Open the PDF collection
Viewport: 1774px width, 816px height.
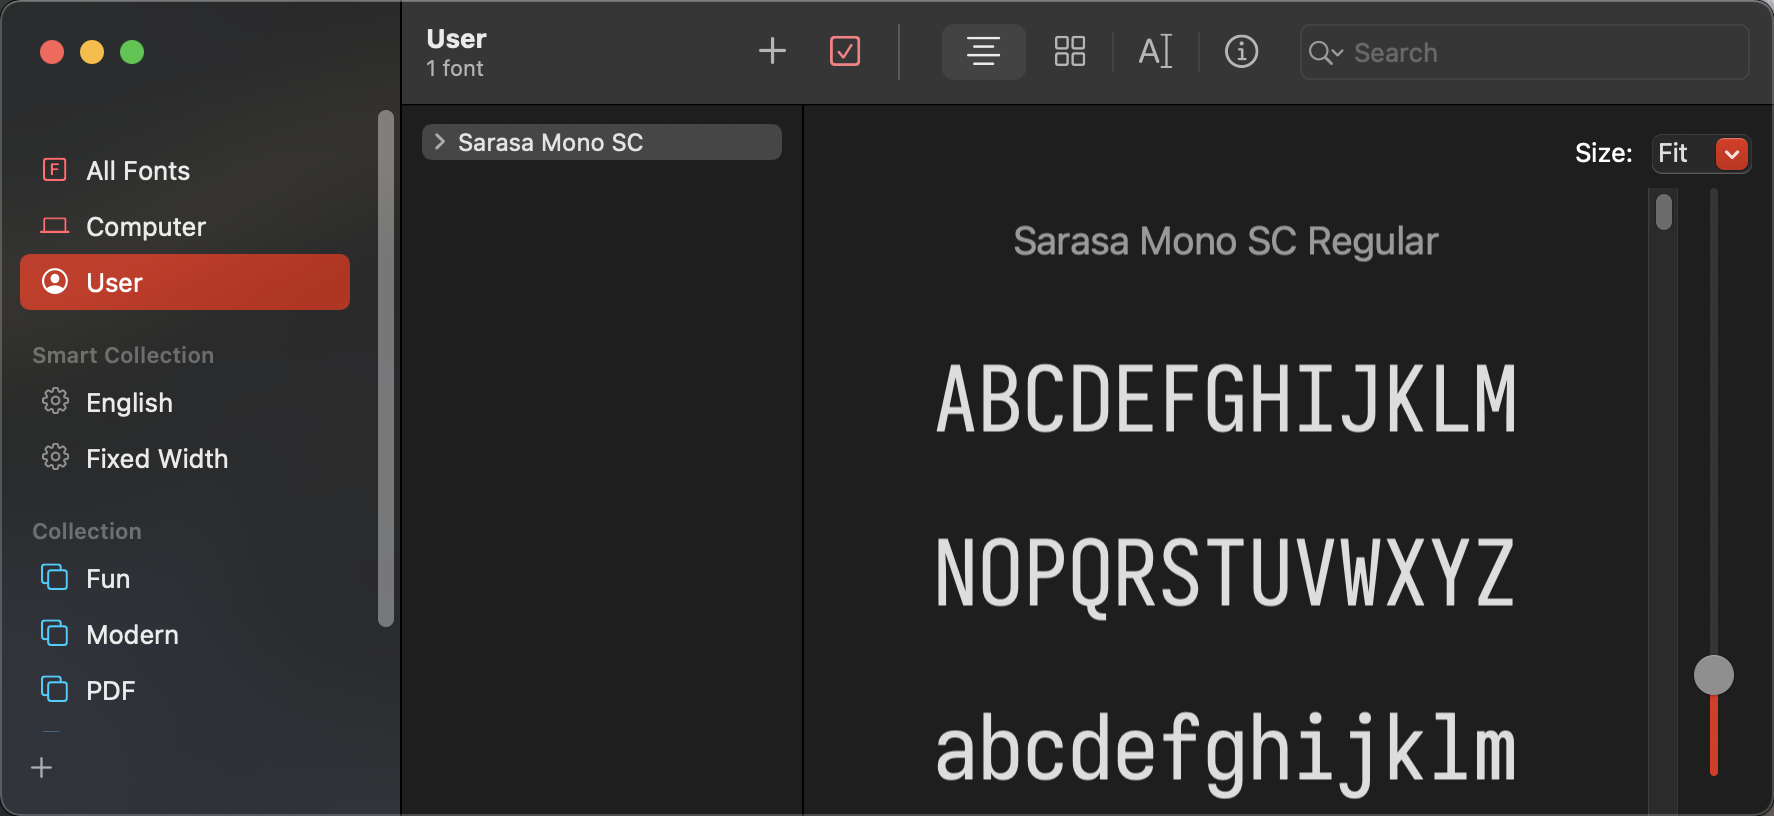point(185,691)
